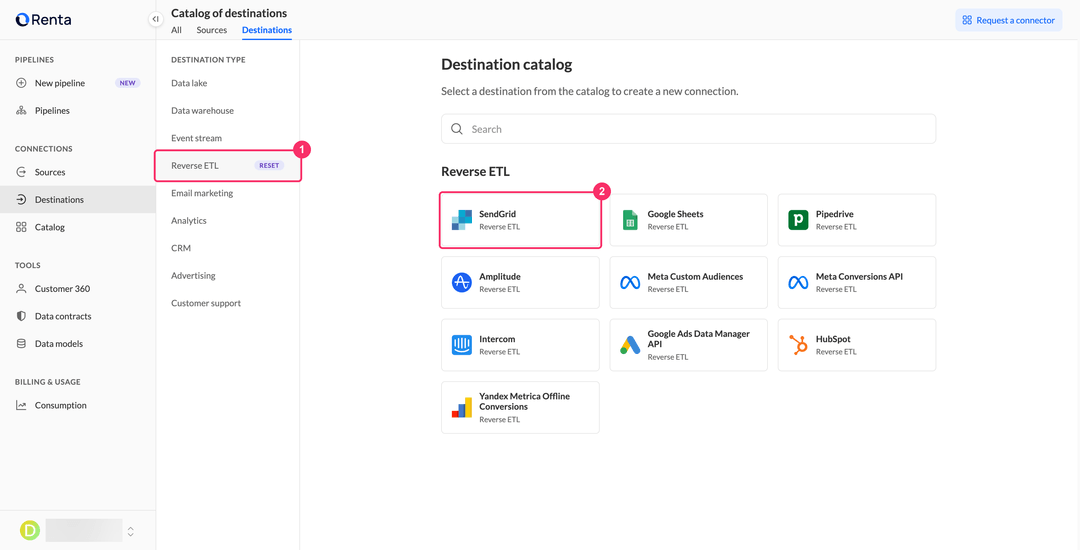Select Google Ads Data Manager API title

coord(698,339)
